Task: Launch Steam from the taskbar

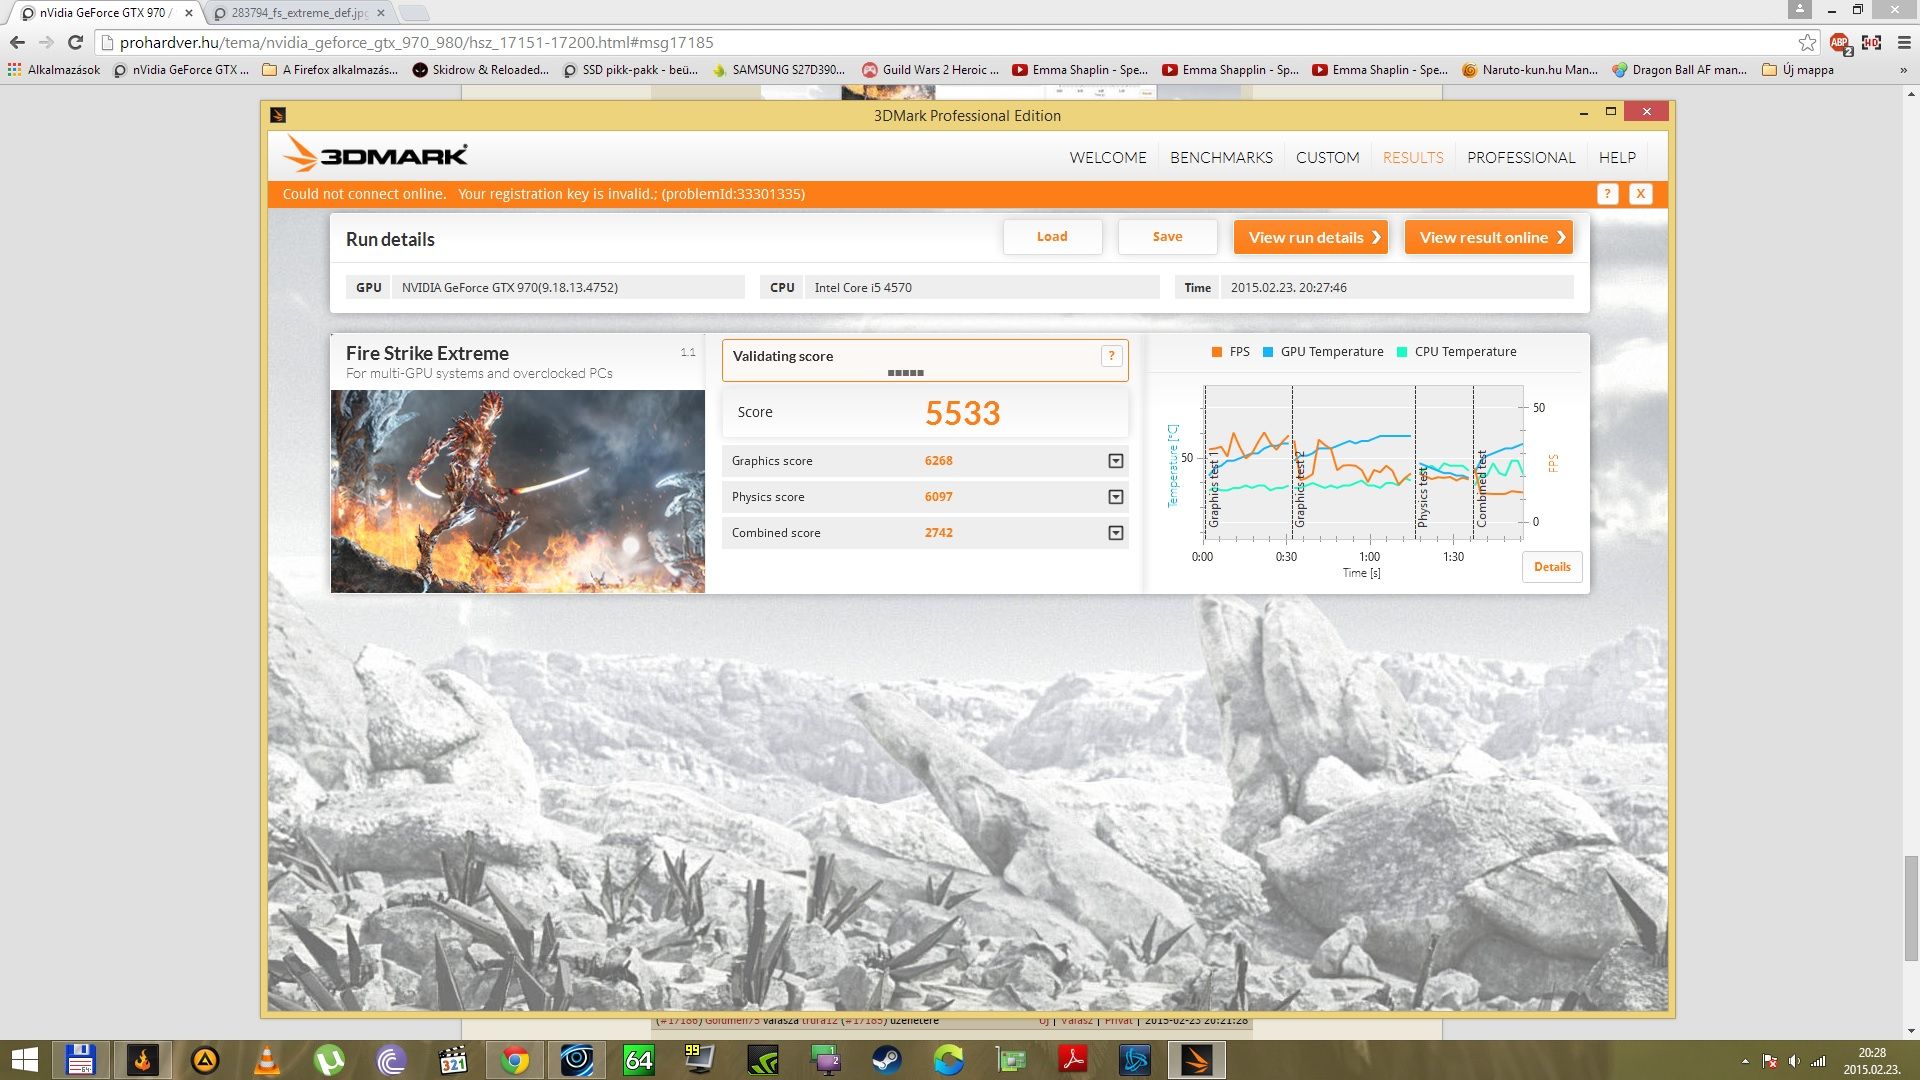Action: coord(887,1060)
